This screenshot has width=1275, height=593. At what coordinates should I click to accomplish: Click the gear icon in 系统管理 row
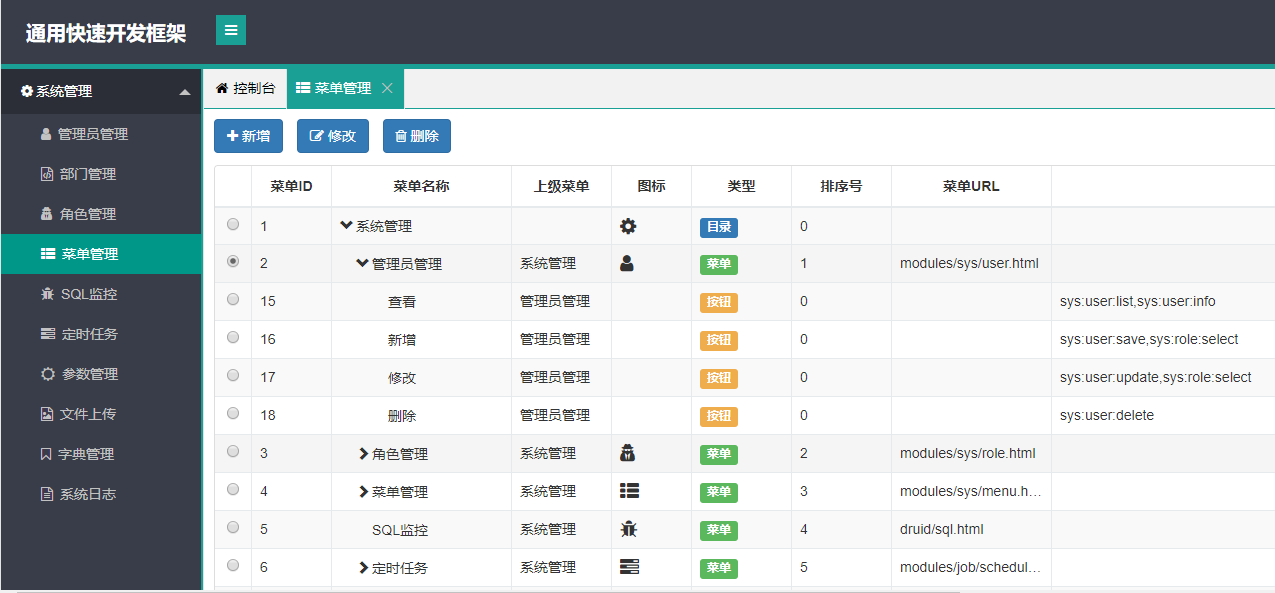628,227
